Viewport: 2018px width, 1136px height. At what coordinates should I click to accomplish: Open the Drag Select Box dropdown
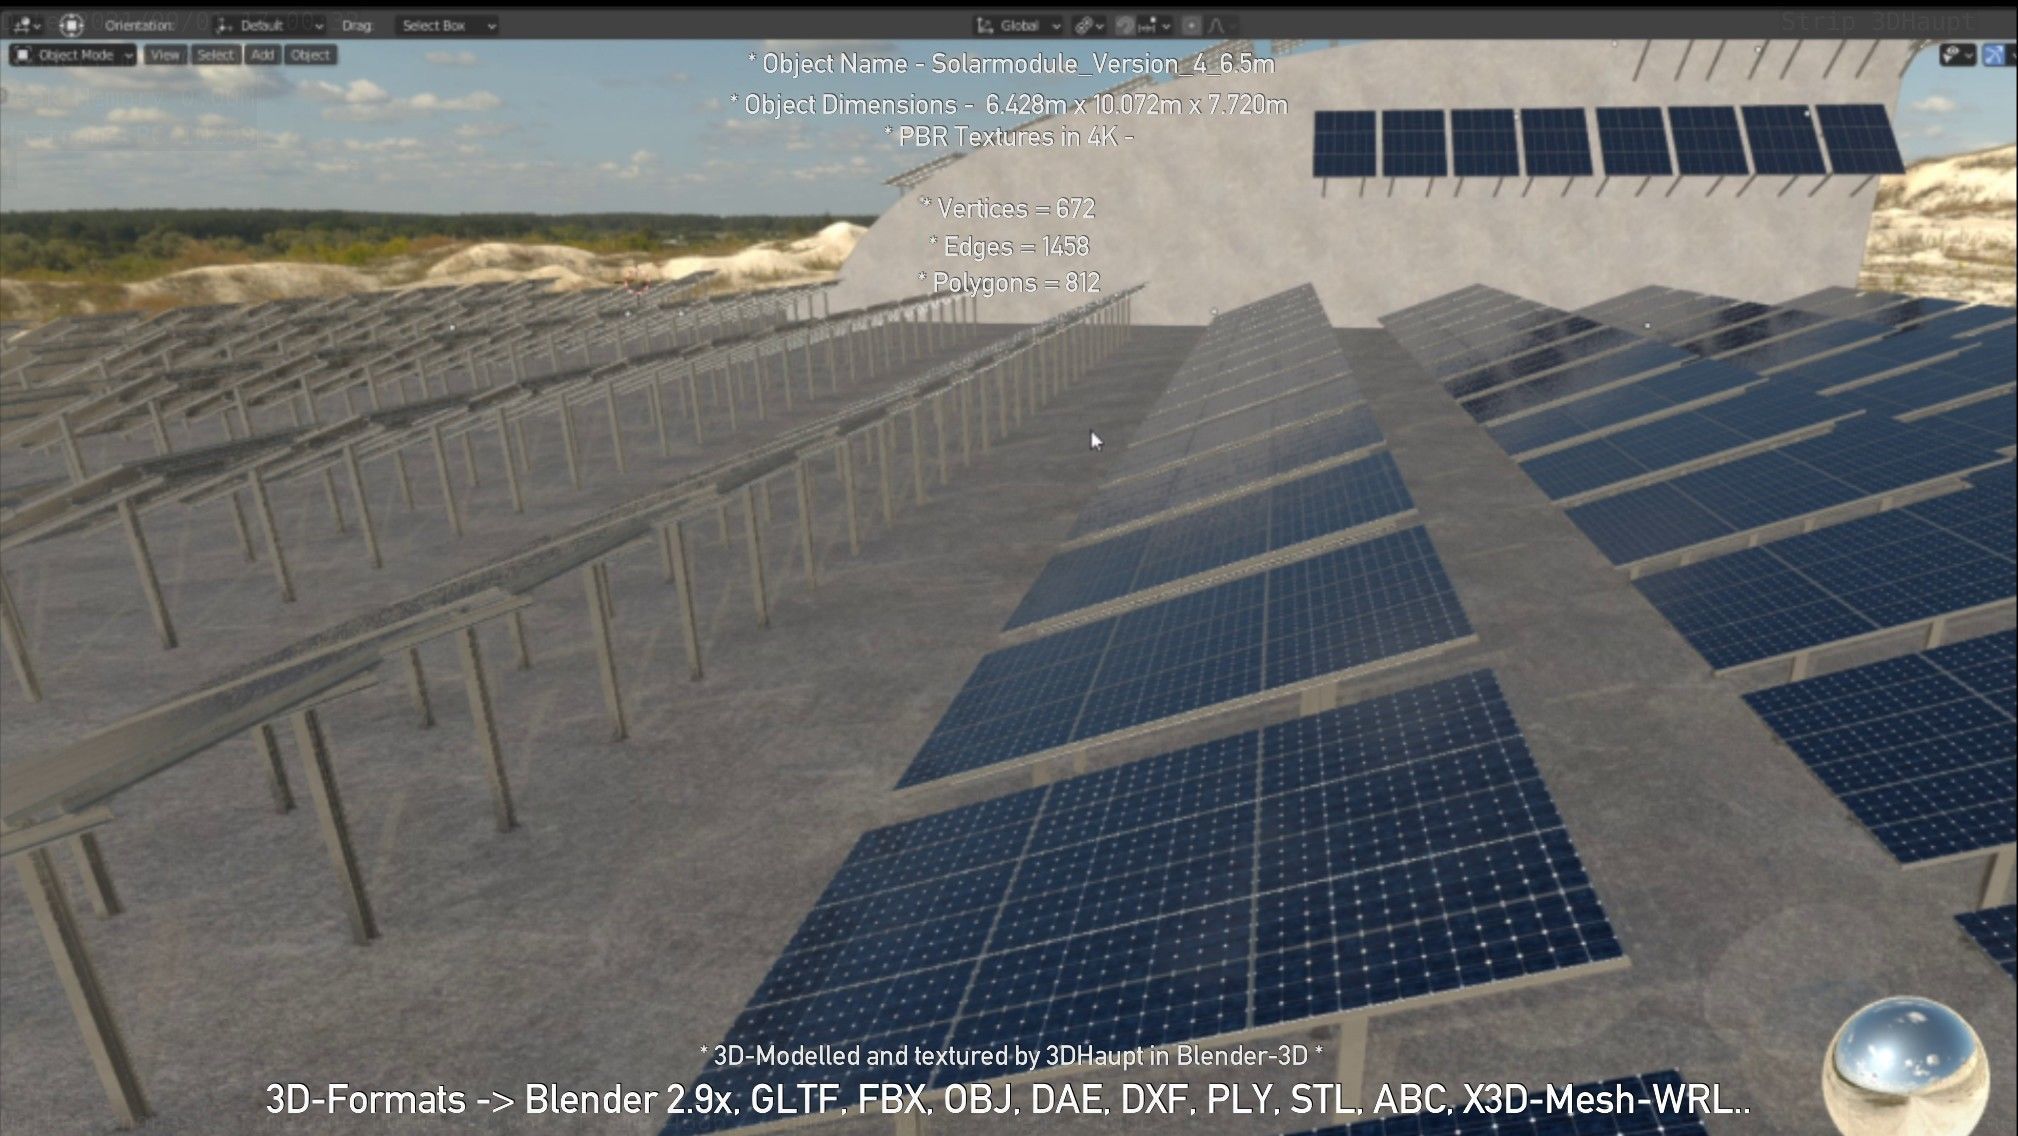click(x=446, y=25)
